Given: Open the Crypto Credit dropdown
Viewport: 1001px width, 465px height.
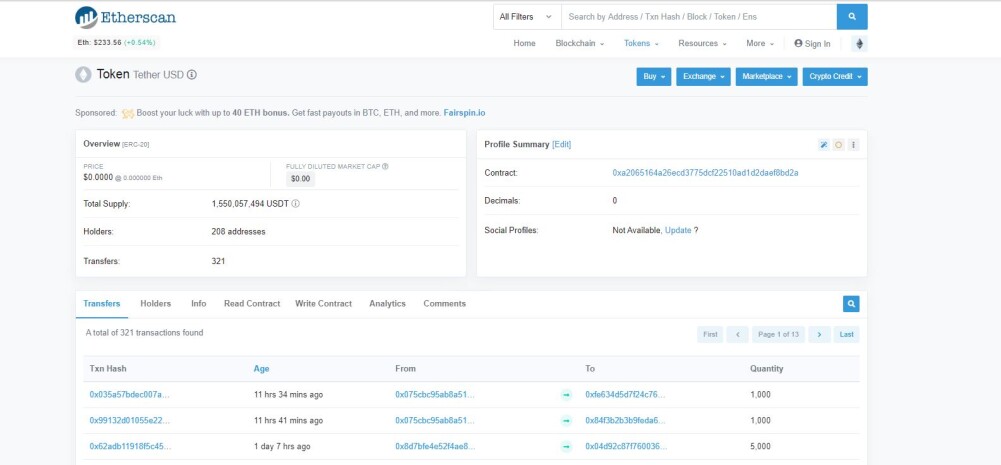Looking at the screenshot, I should (835, 77).
